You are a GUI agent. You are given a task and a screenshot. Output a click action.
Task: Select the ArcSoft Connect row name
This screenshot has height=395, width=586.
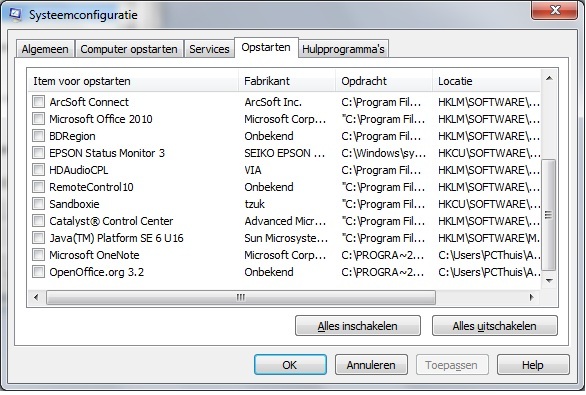[89, 102]
